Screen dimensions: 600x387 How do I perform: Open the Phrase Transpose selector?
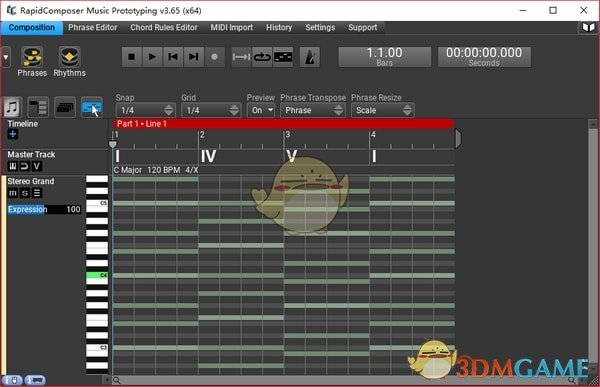point(313,110)
